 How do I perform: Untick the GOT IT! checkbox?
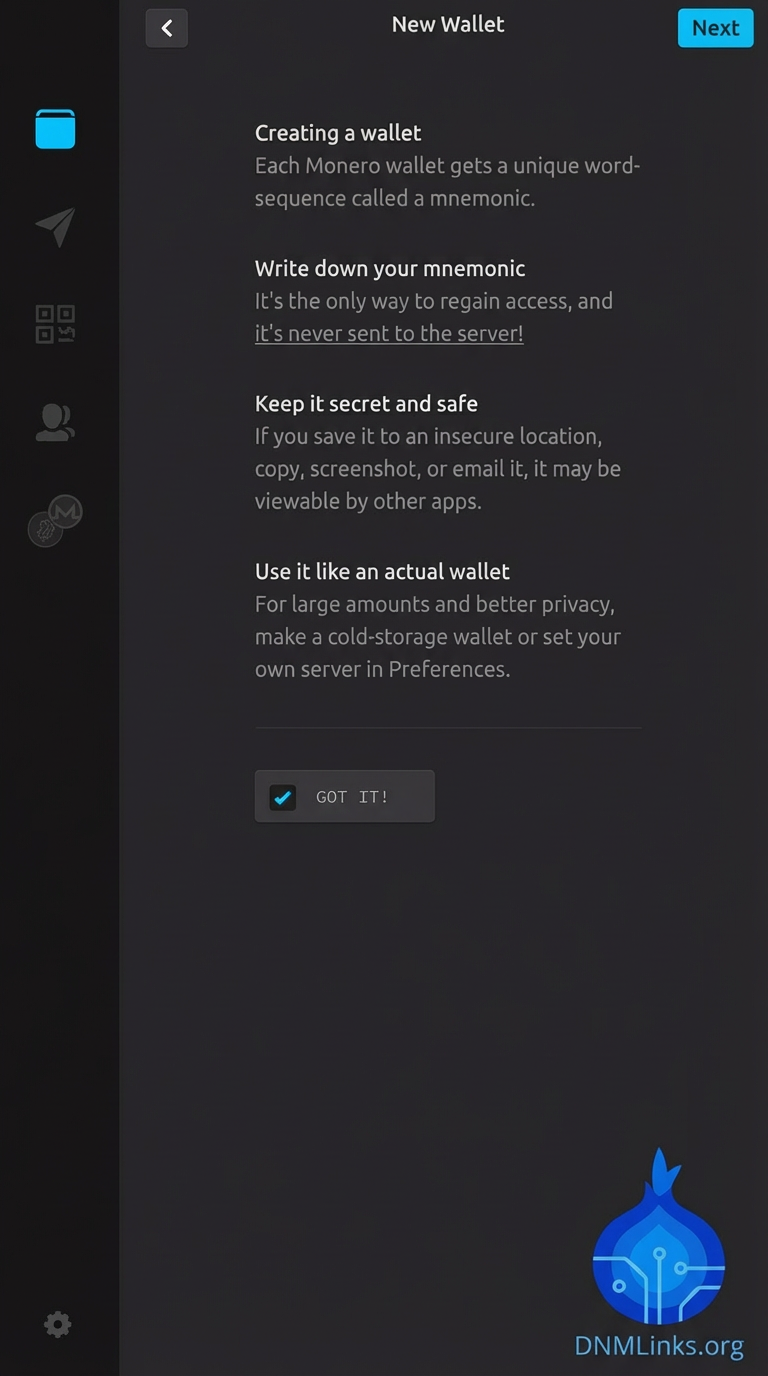point(282,797)
